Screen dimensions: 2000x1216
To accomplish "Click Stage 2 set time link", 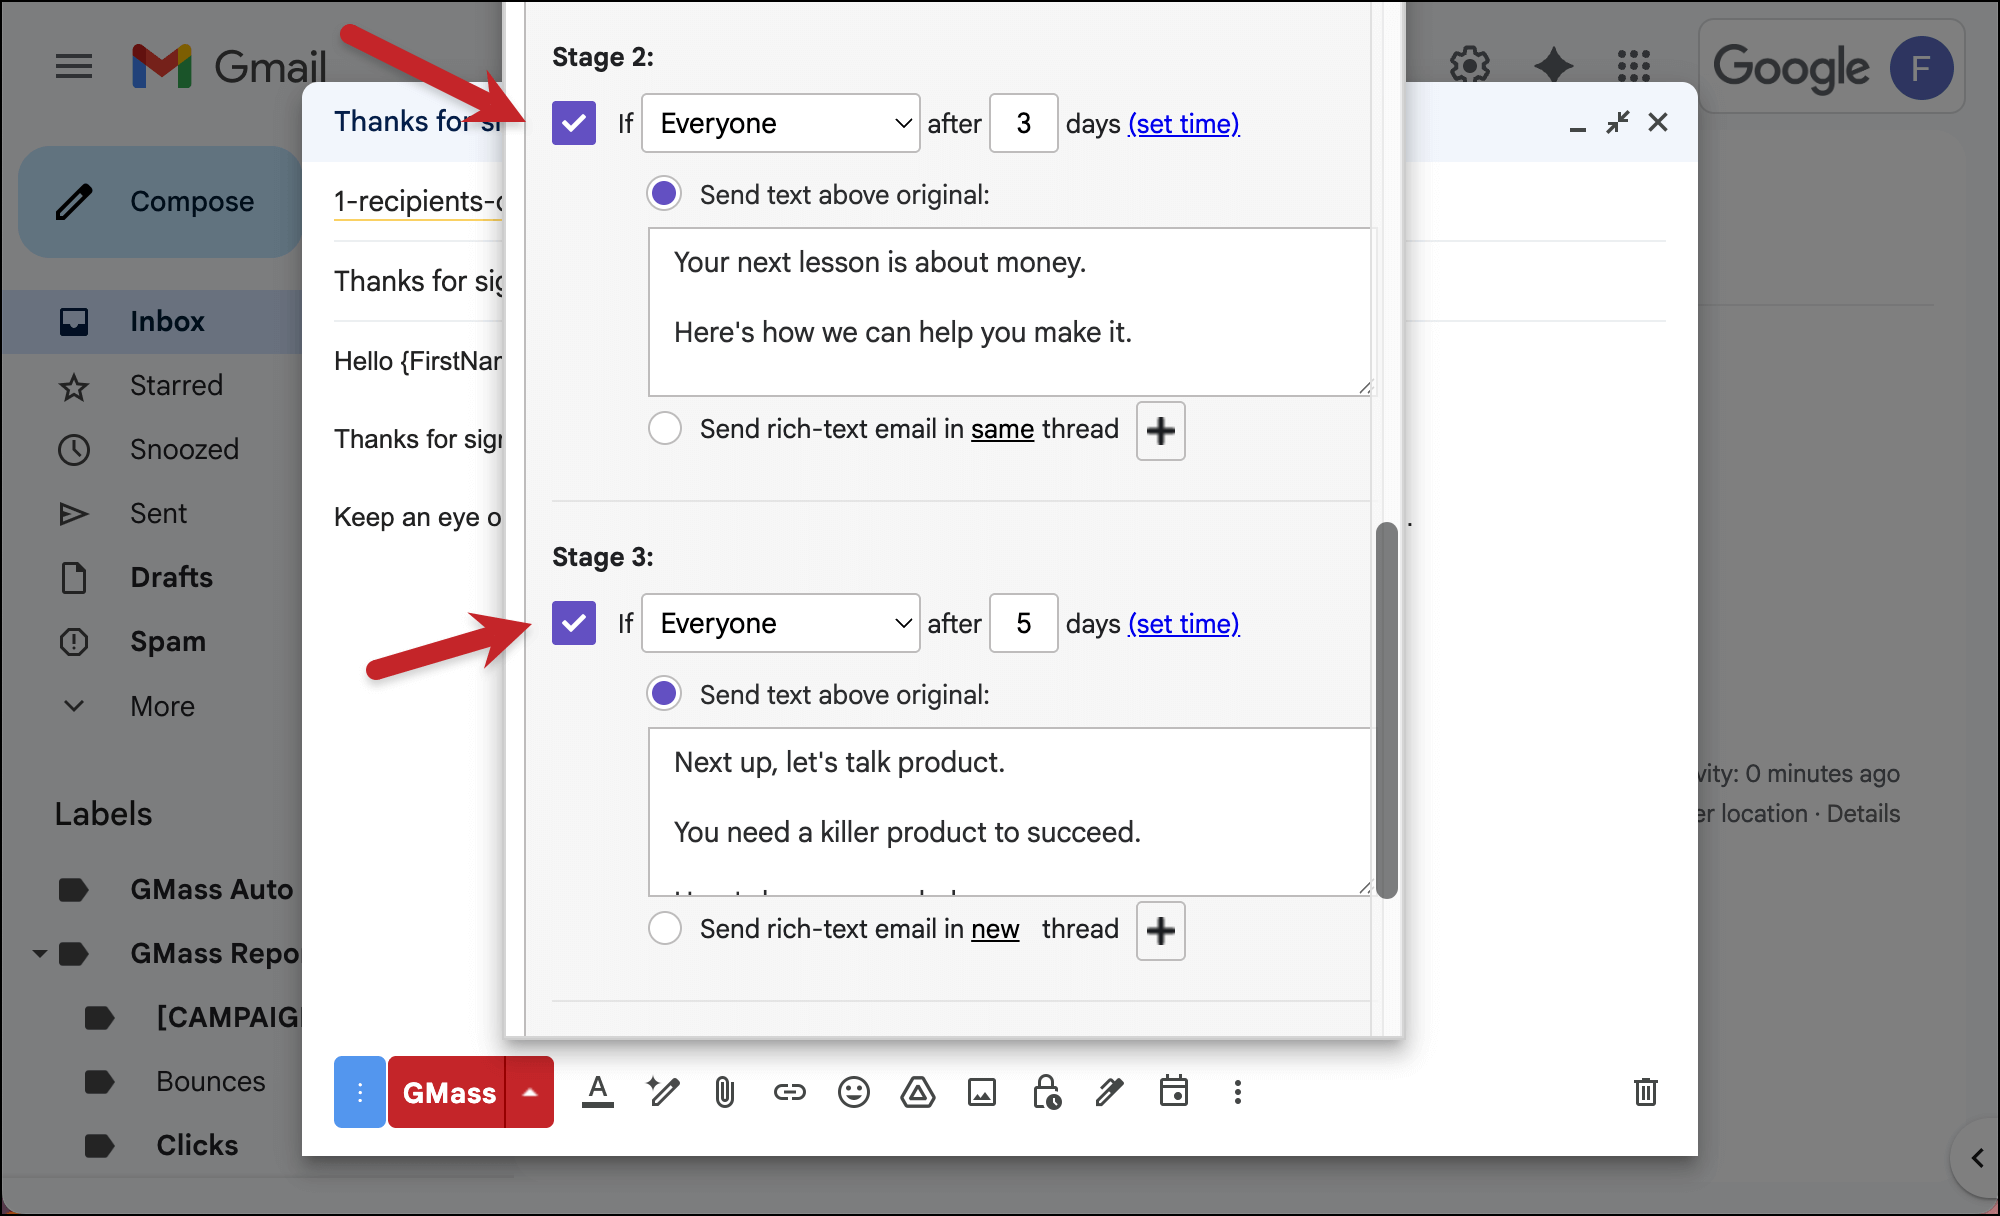I will (x=1184, y=124).
